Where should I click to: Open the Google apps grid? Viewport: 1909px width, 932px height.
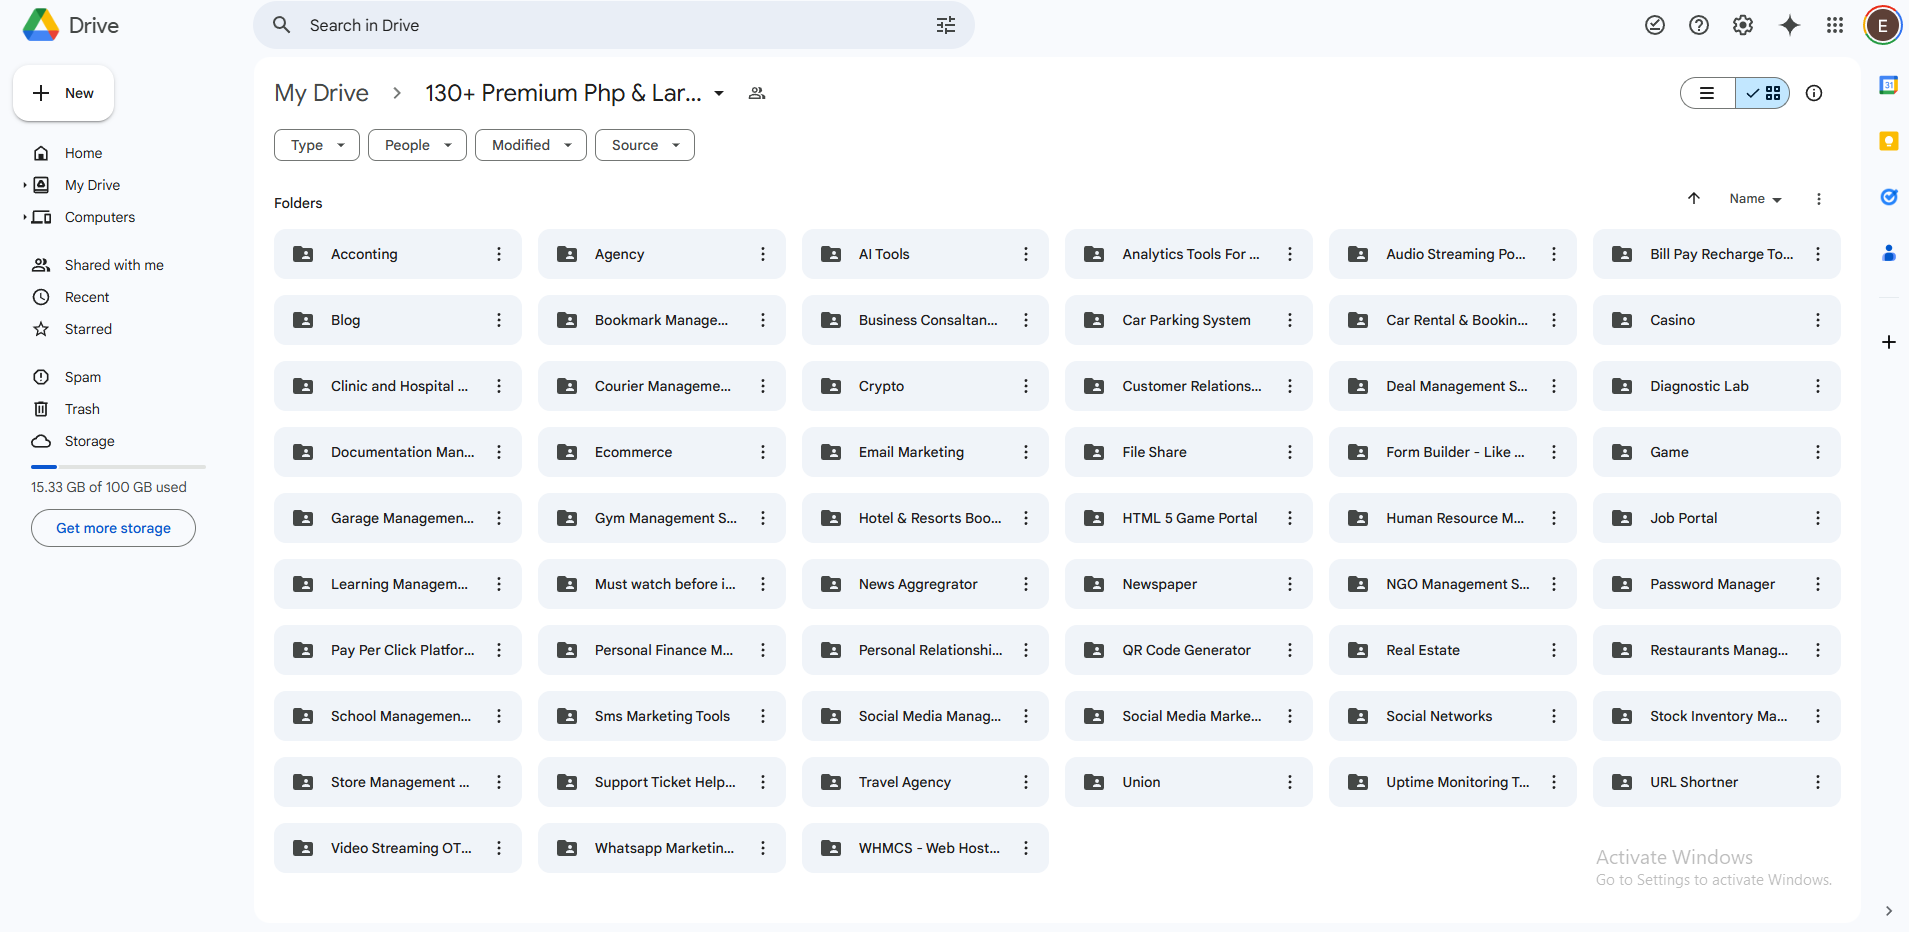(1835, 25)
